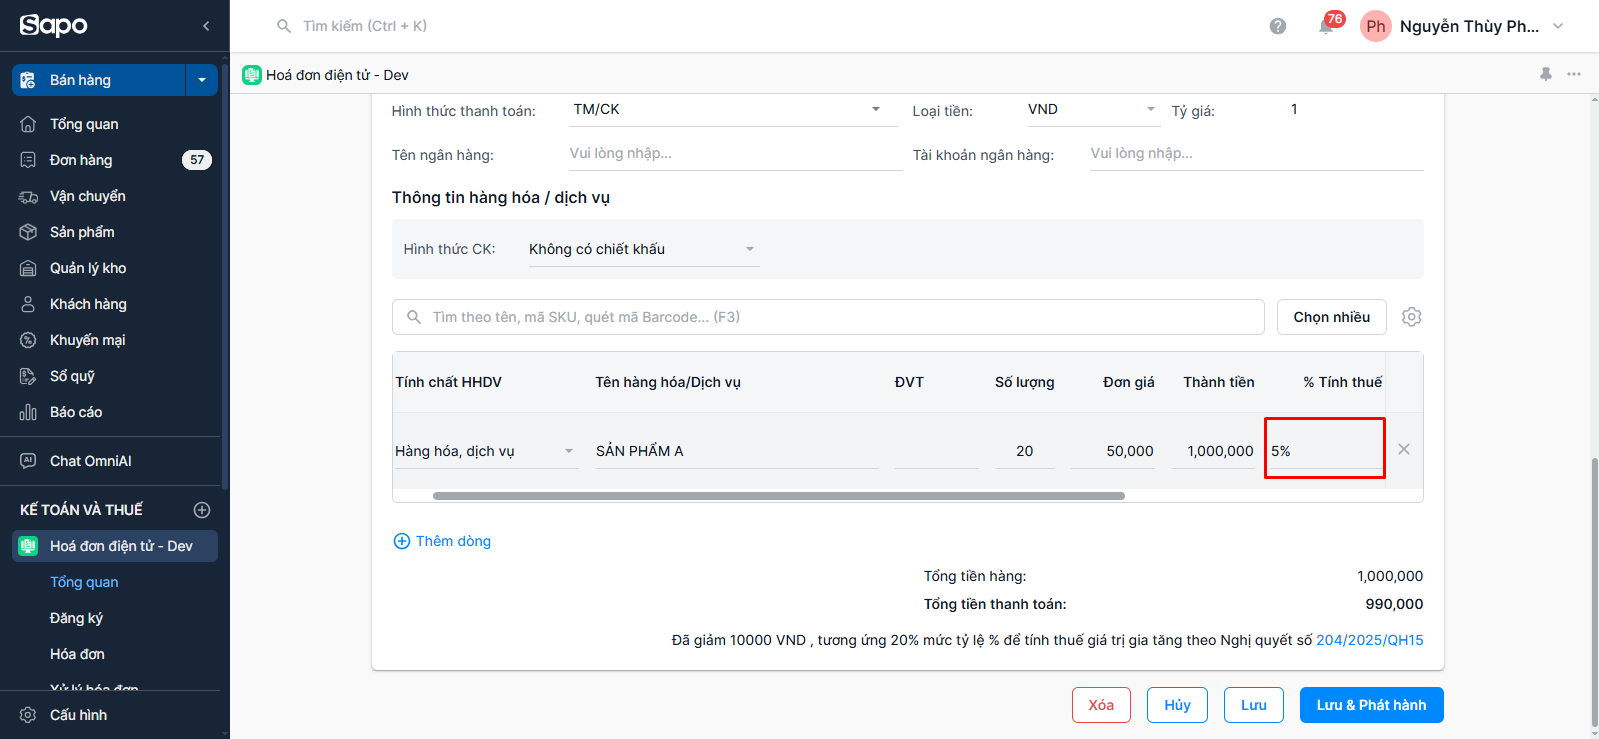The image size is (1599, 739).
Task: Click the product search field (F3)
Action: (x=828, y=317)
